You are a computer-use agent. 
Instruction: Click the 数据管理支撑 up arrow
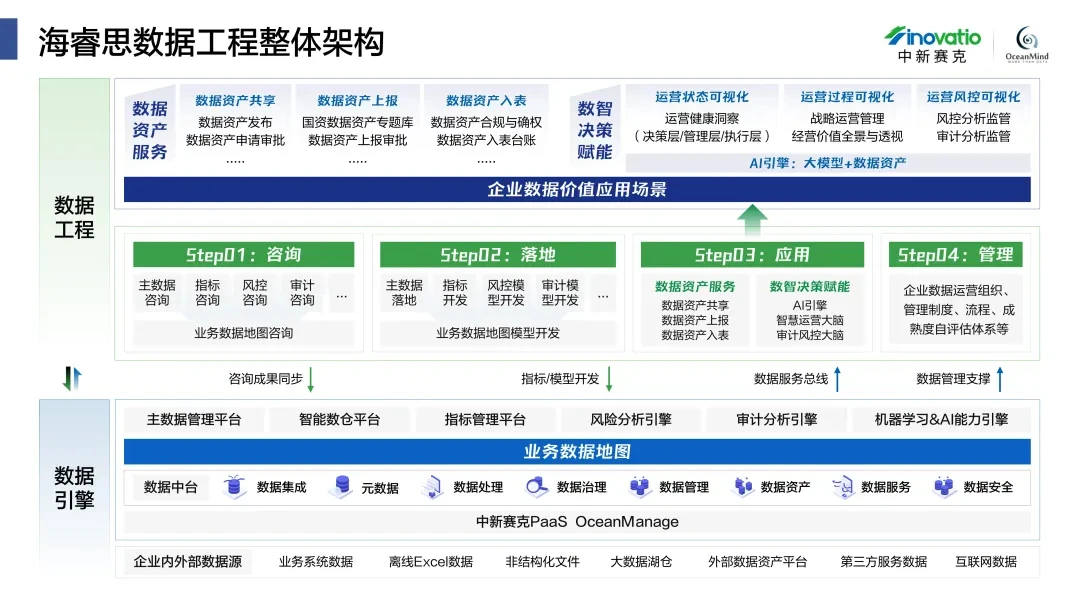pyautogui.click(x=1000, y=379)
